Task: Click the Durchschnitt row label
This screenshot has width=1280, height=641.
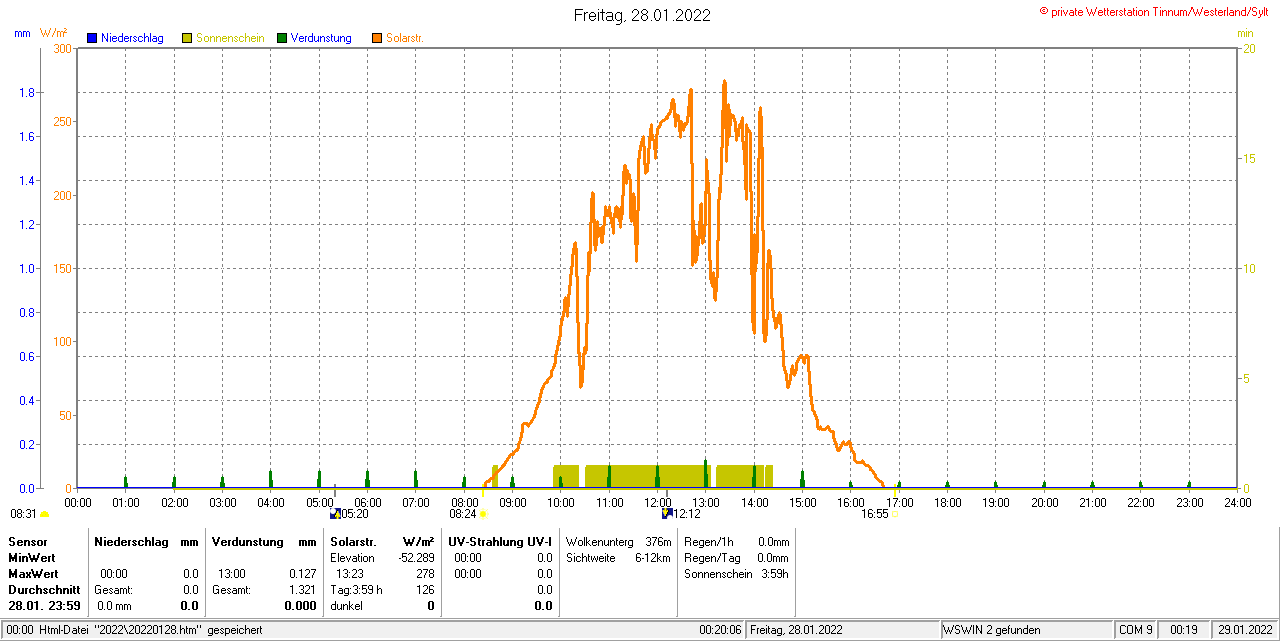Action: [43, 590]
